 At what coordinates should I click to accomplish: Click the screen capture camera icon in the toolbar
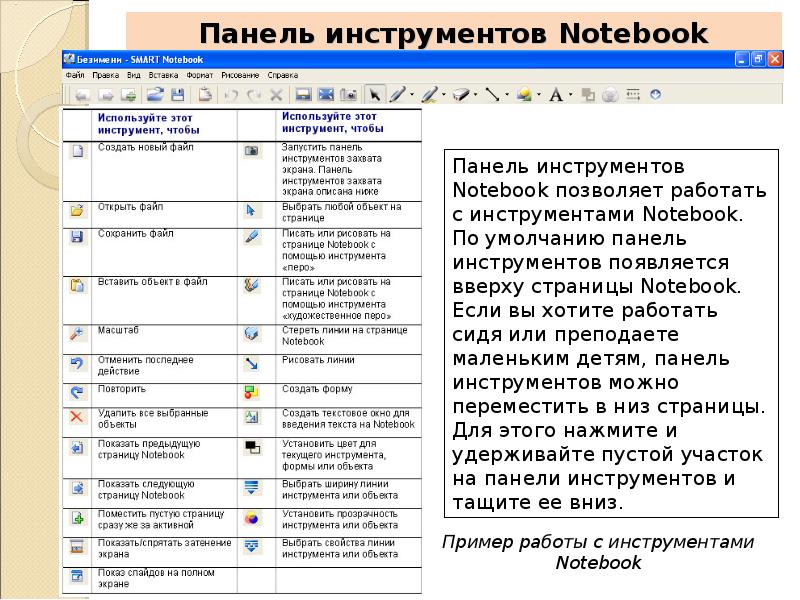(x=349, y=96)
